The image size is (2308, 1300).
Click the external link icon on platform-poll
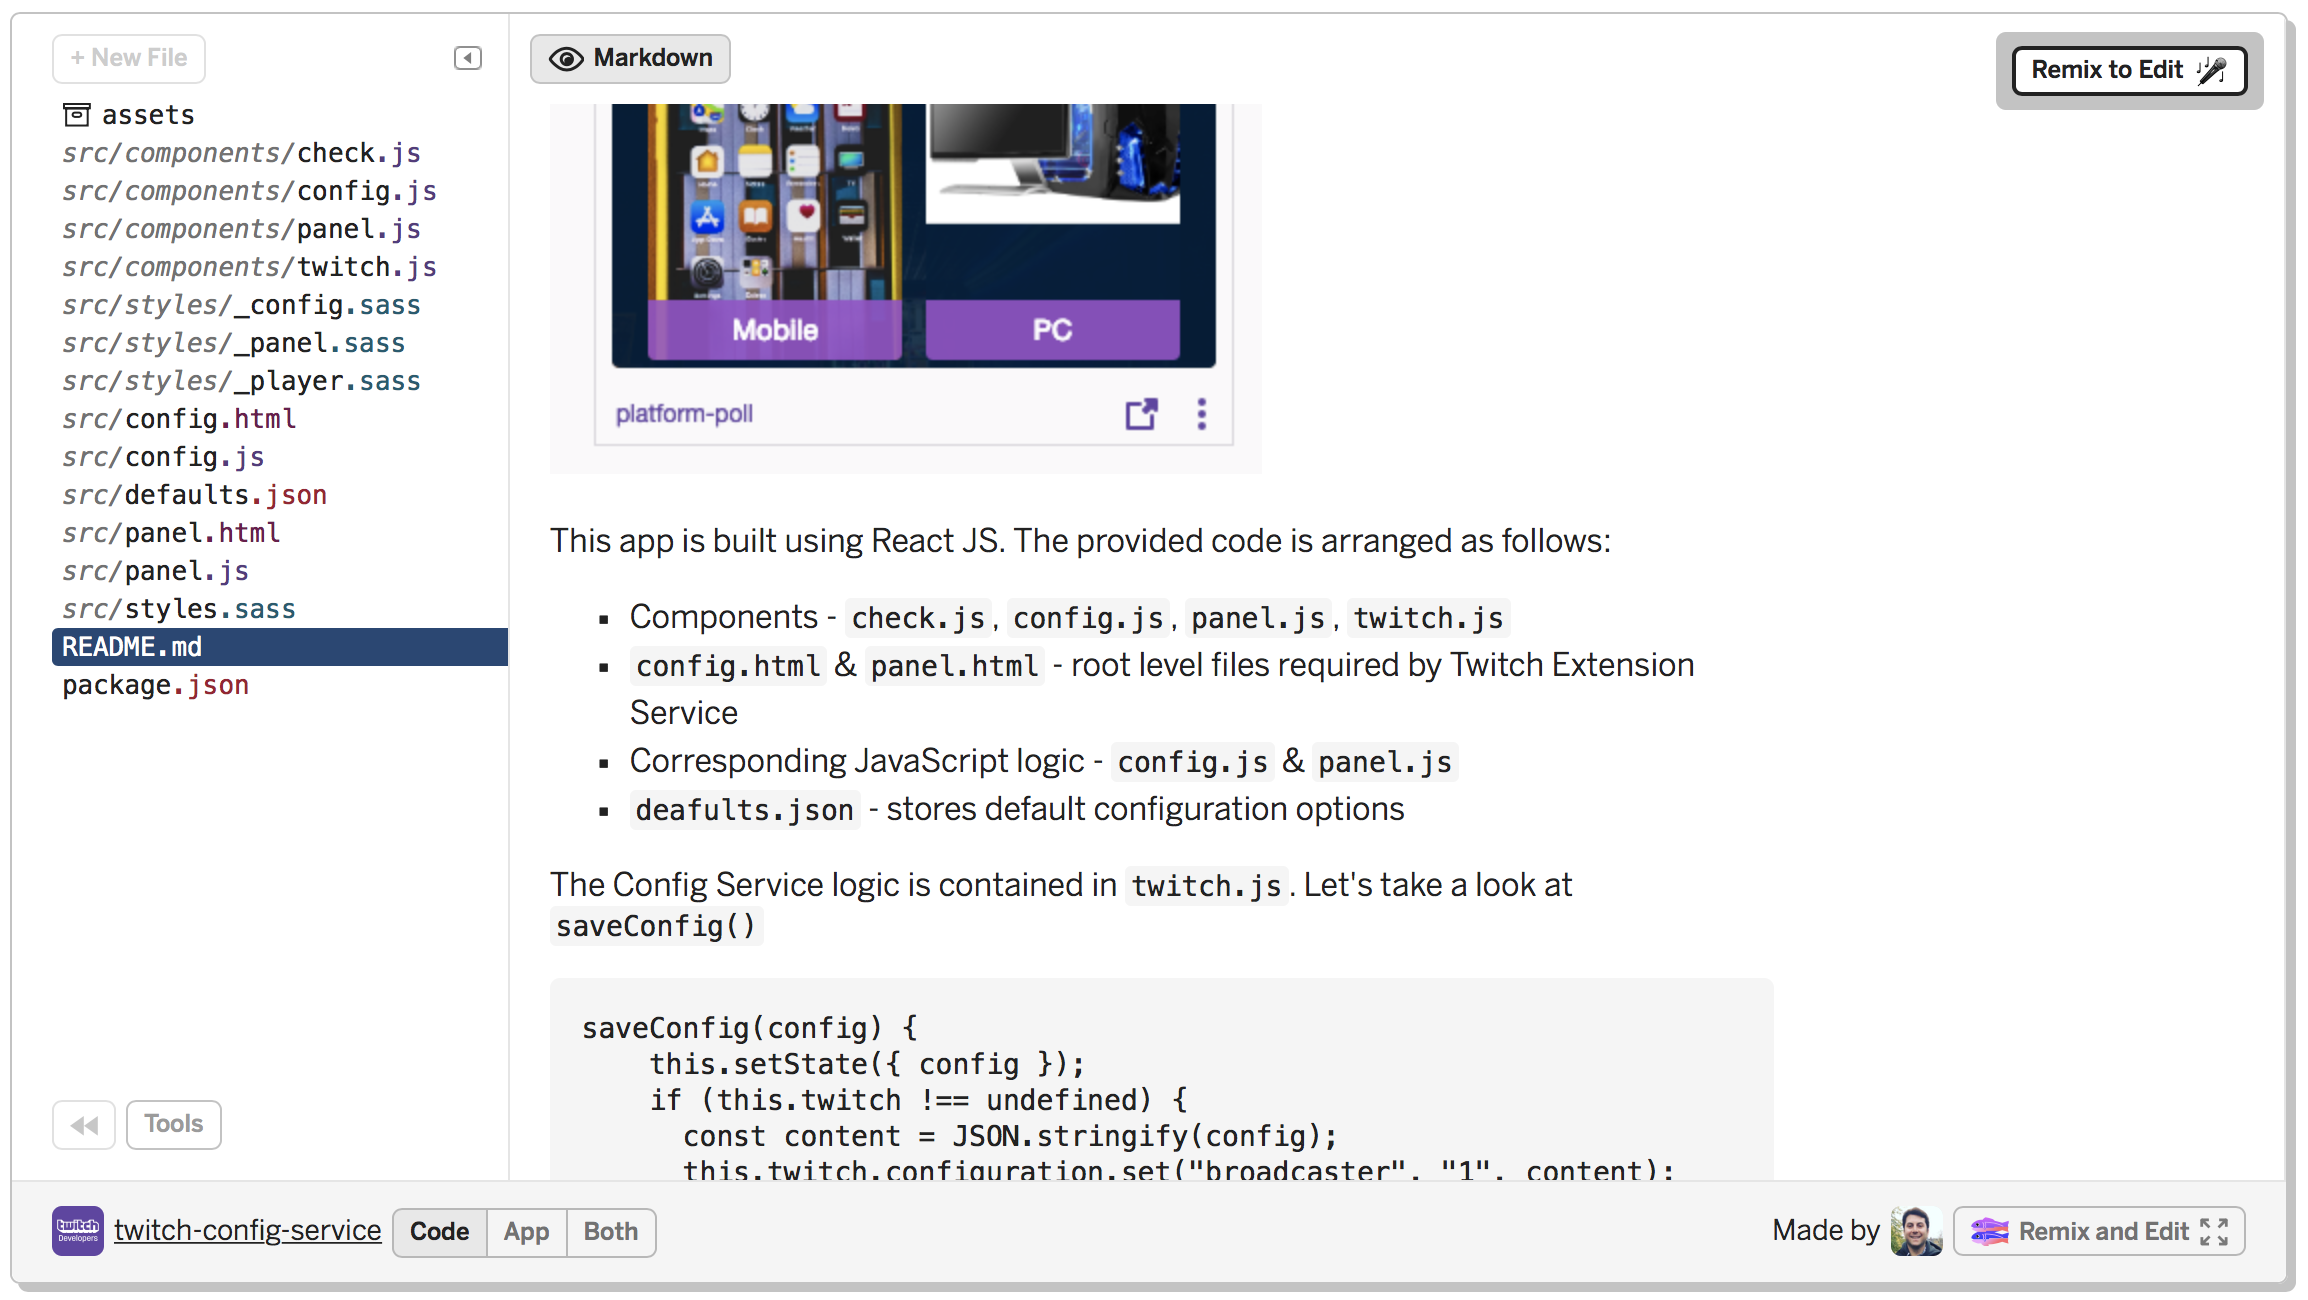[x=1140, y=414]
